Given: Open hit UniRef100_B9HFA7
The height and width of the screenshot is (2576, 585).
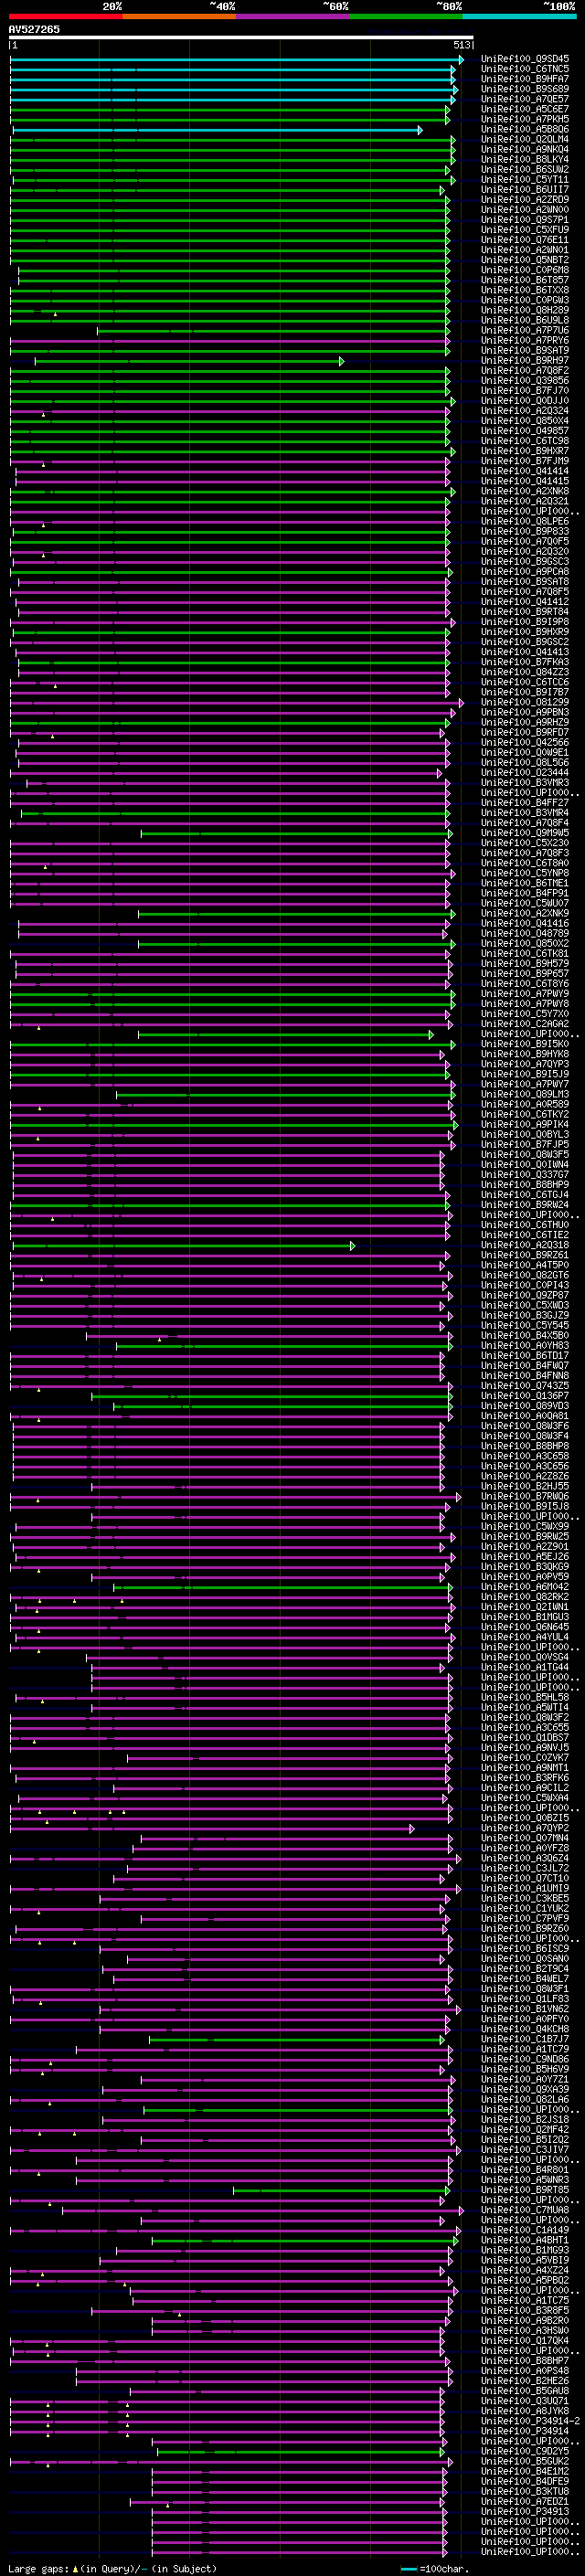Looking at the screenshot, I should tap(525, 79).
